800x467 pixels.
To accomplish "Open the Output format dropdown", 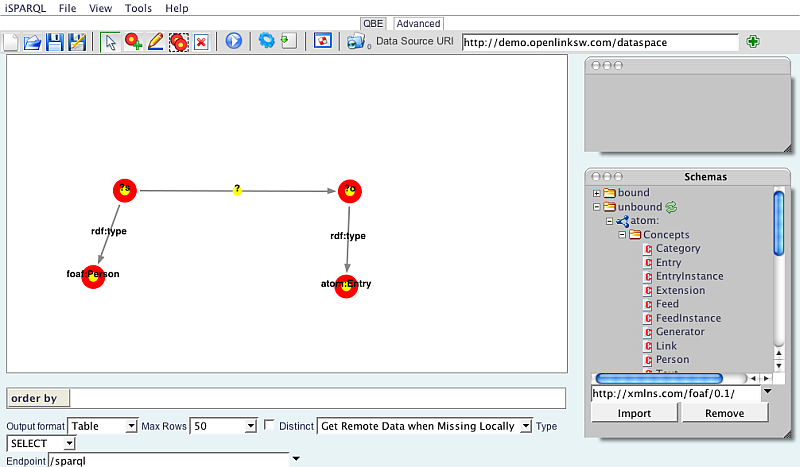I will pos(132,426).
